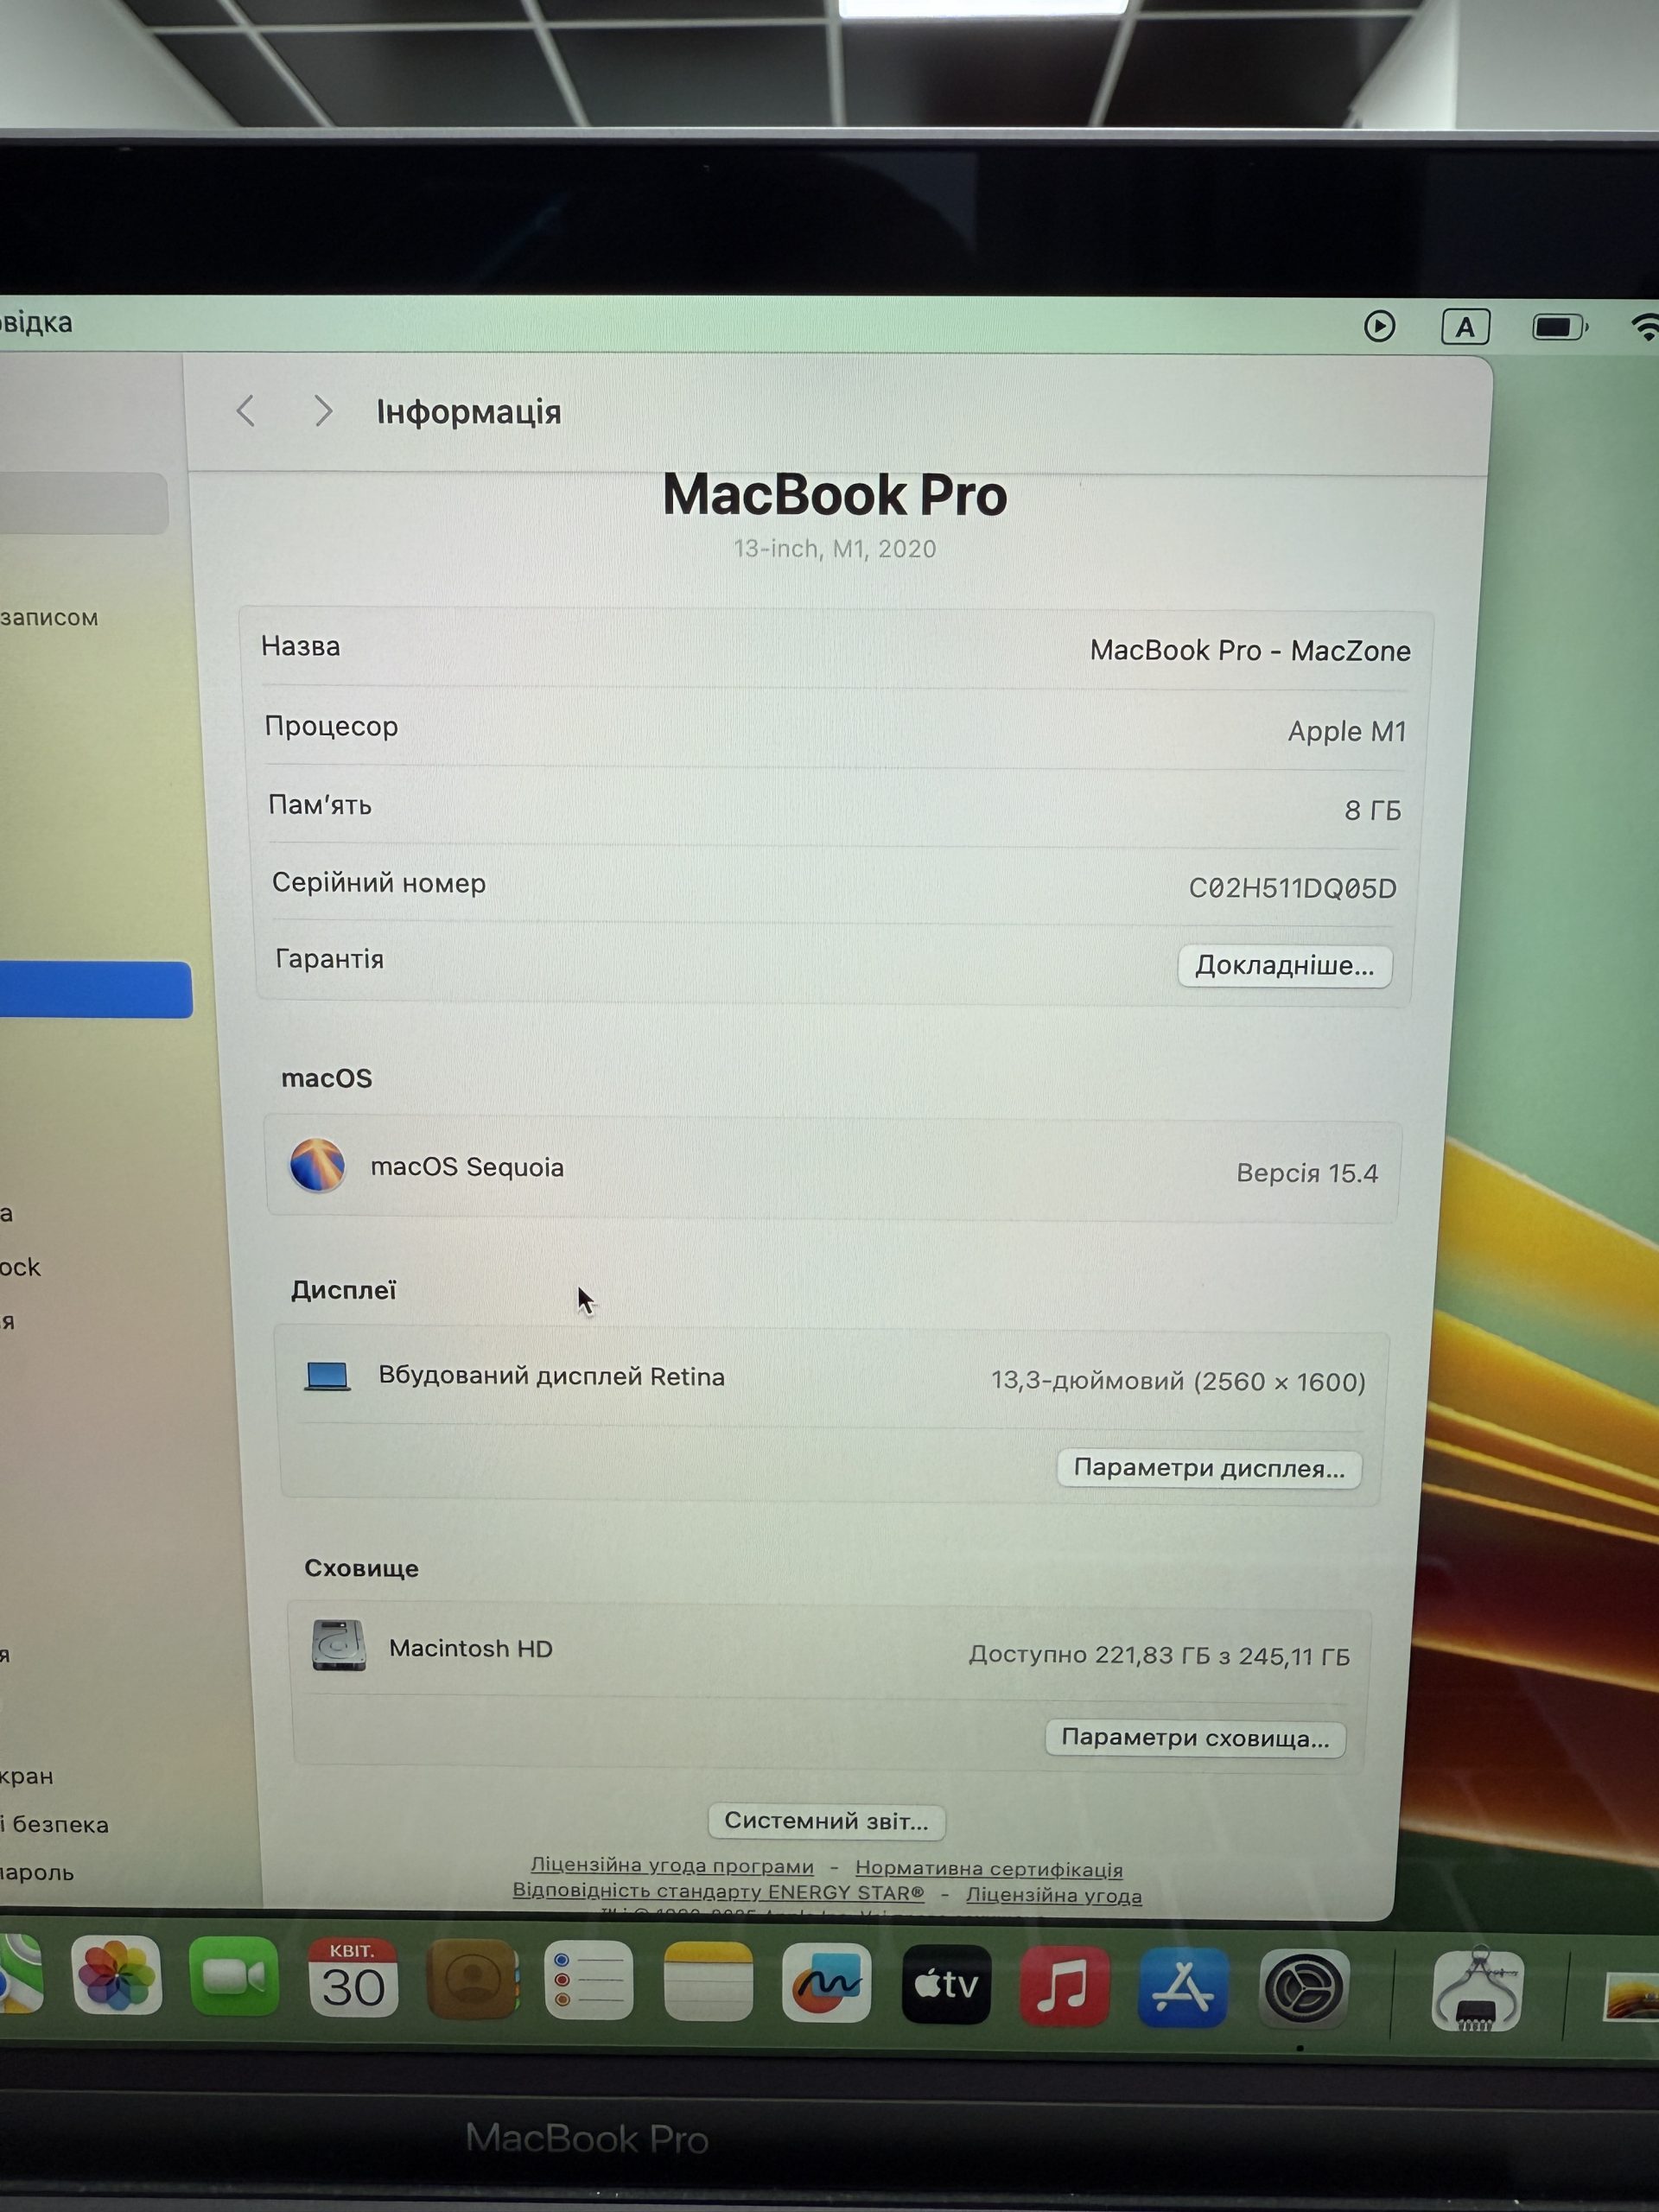This screenshot has width=1659, height=2212.
Task: Open the Calendar icon showing 30
Action: point(353,1978)
